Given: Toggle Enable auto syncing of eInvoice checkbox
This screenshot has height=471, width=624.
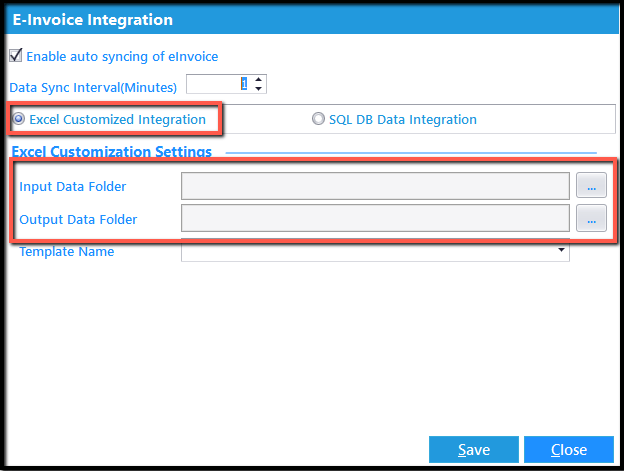Looking at the screenshot, I should pos(16,55).
